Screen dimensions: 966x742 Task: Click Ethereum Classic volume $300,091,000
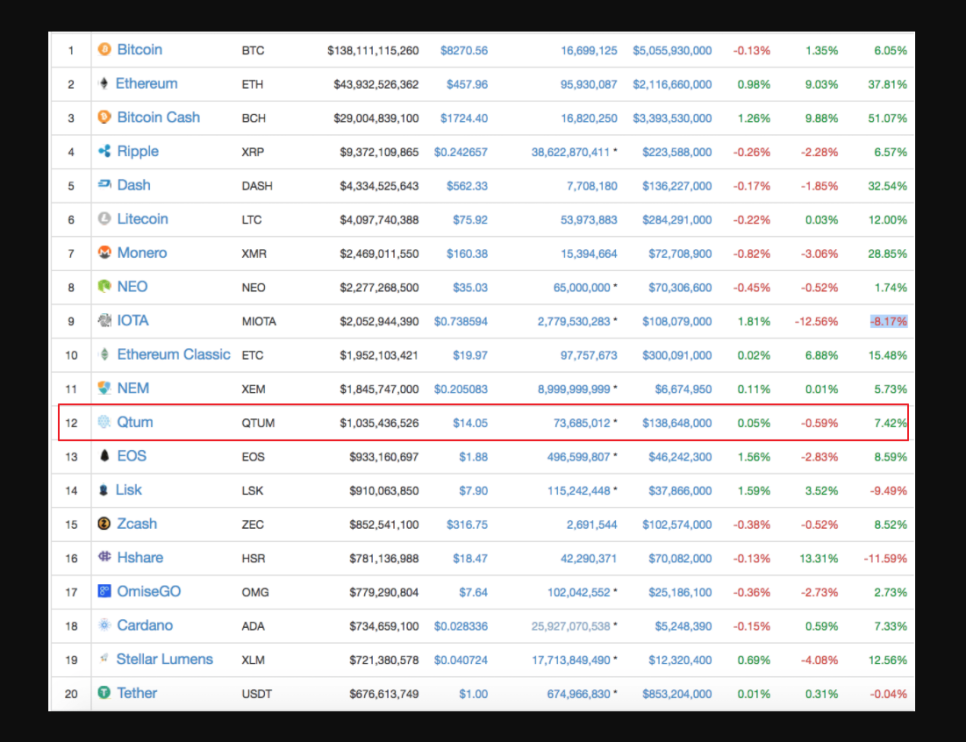coord(677,356)
